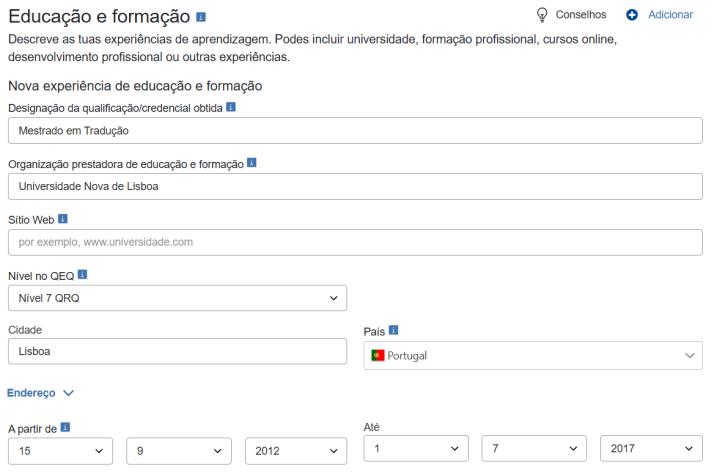Open the start year dropdown showing 2012
720x473 pixels.
(295, 451)
